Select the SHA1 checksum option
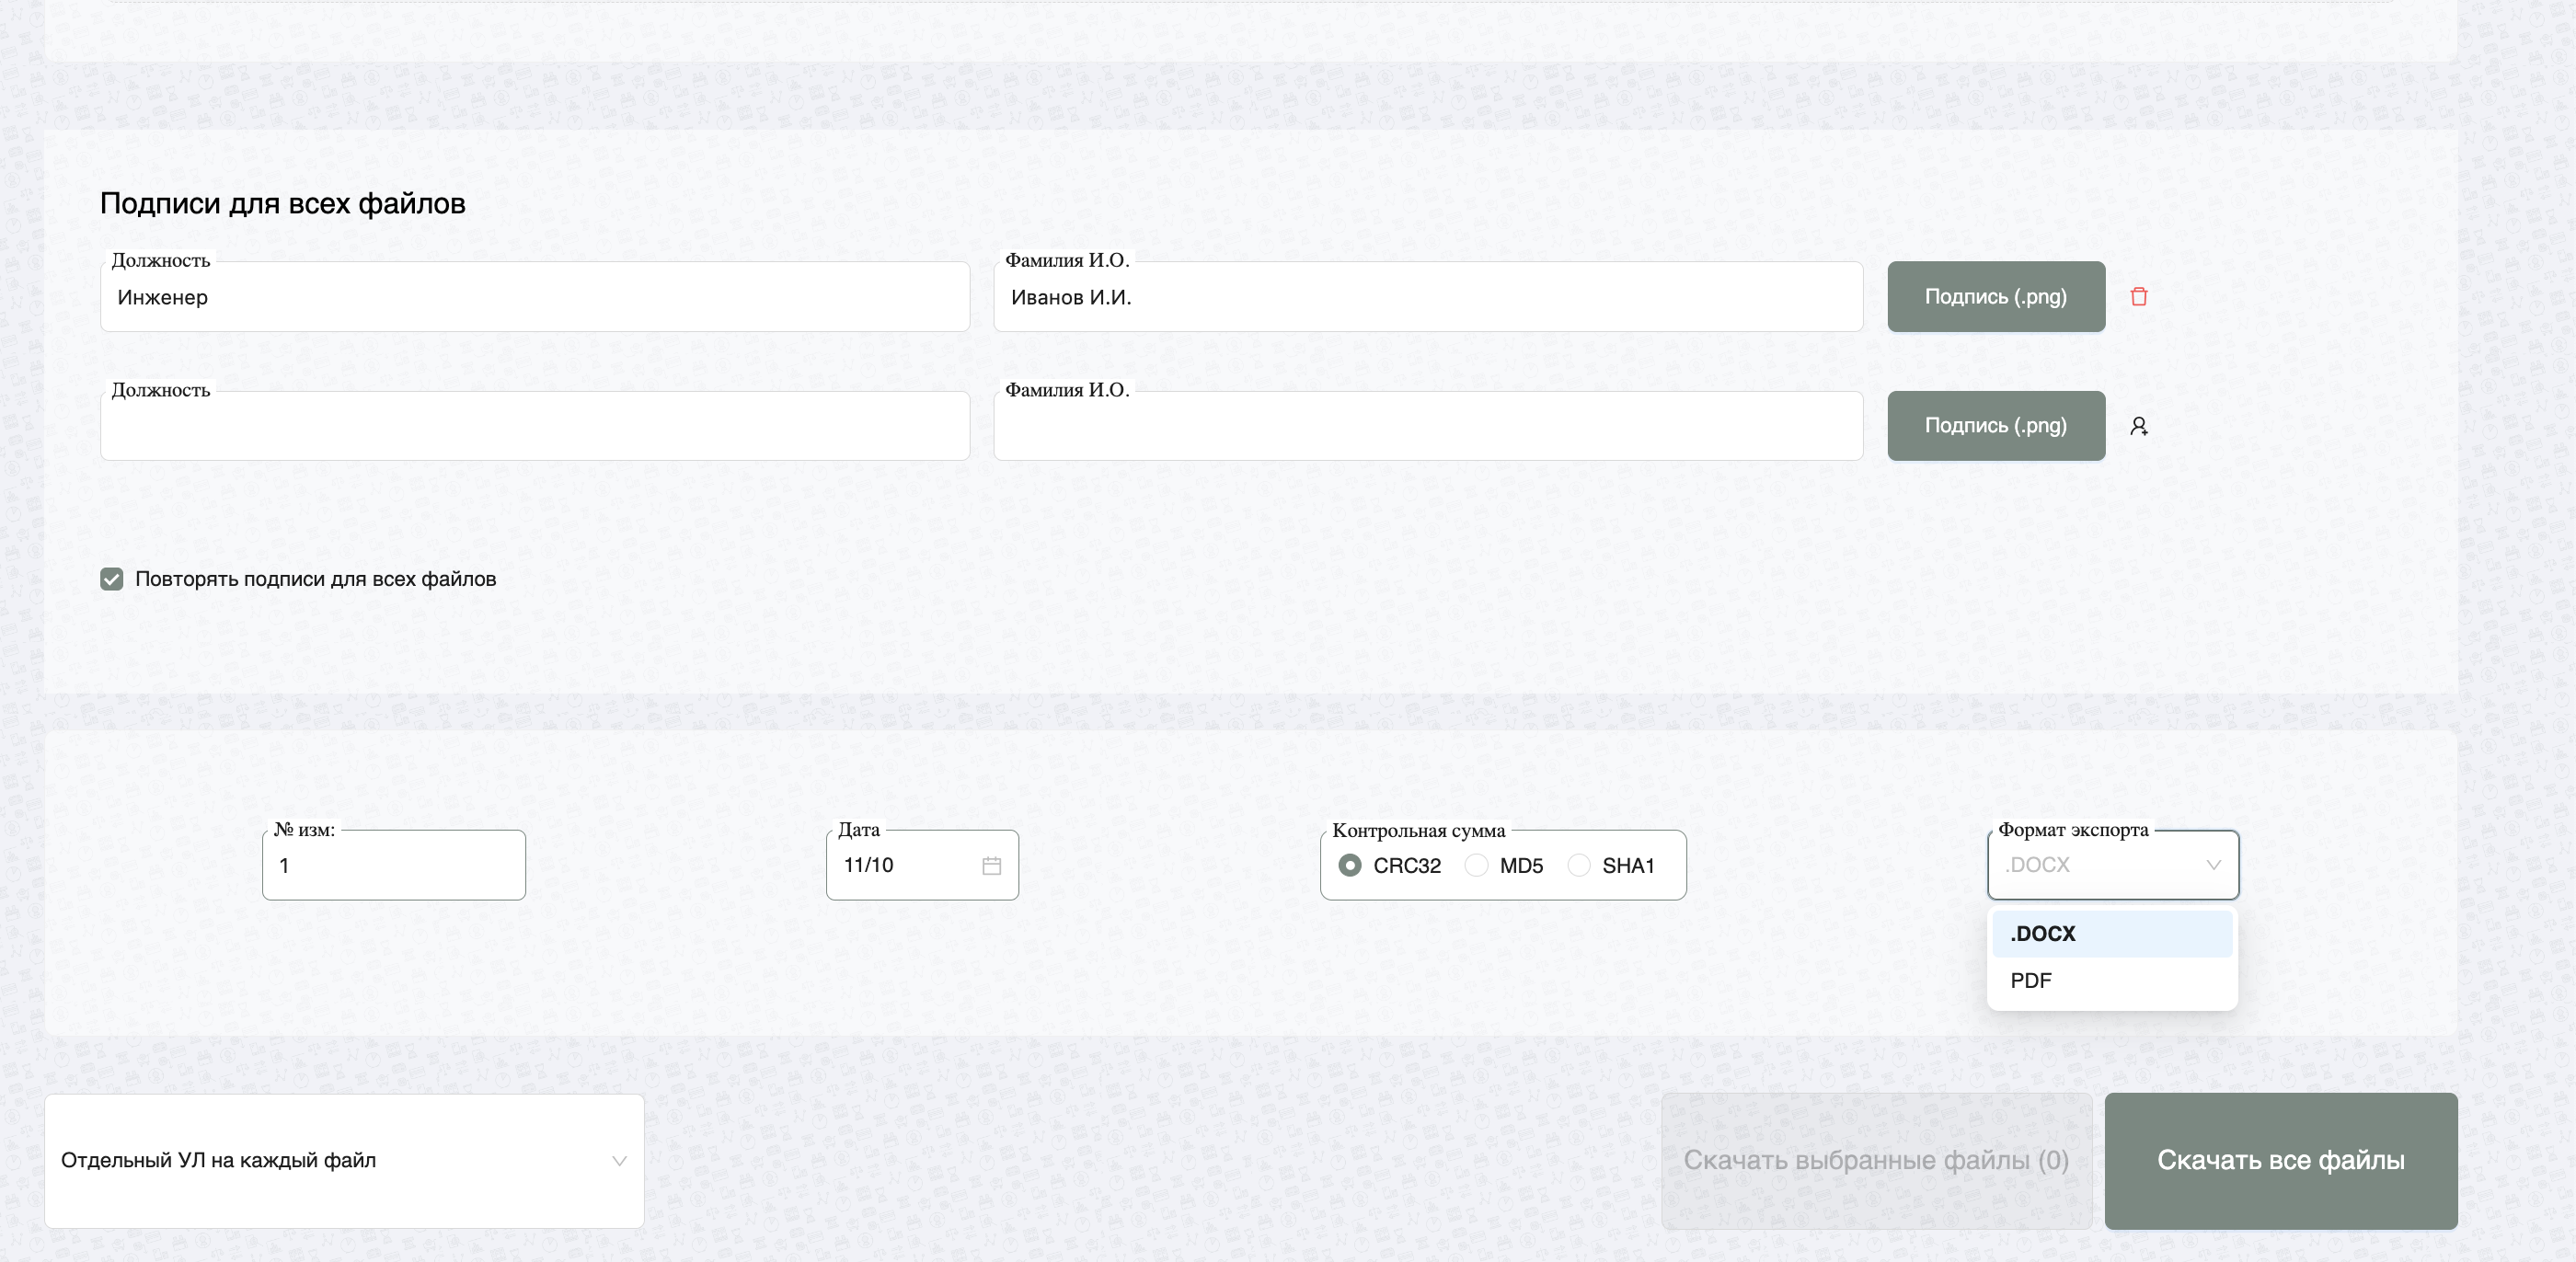 [x=1579, y=866]
